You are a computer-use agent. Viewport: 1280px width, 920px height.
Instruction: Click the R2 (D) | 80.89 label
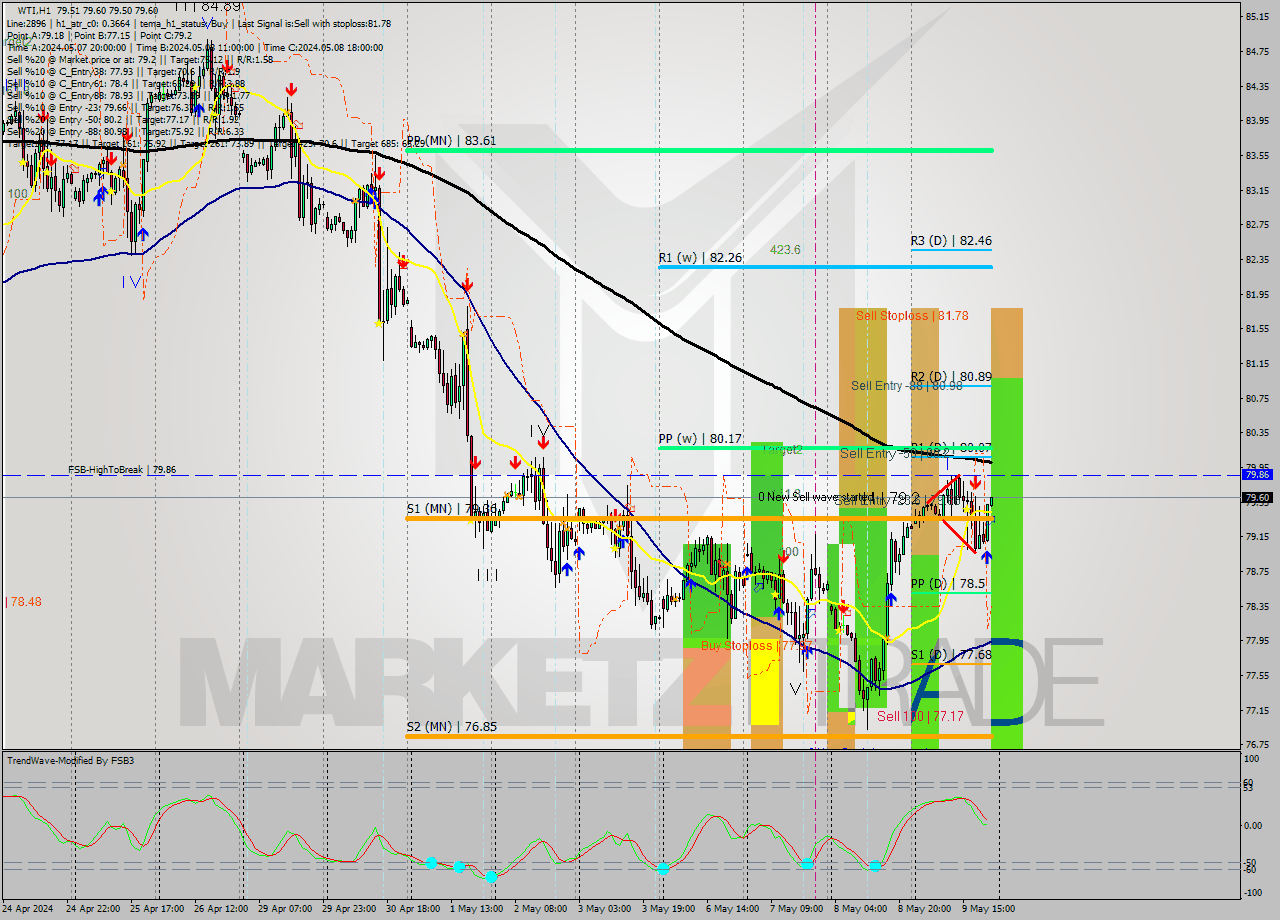[x=950, y=377]
